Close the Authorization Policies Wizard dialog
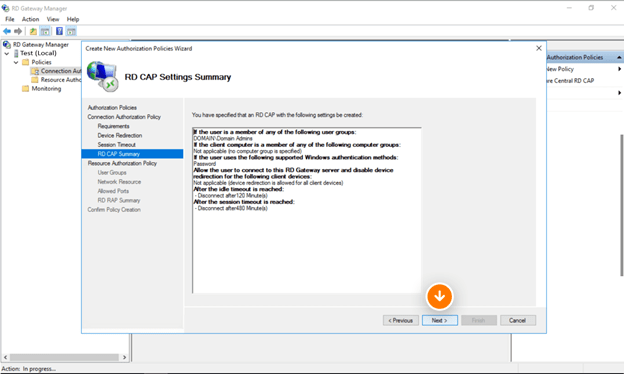The image size is (624, 374). point(539,48)
